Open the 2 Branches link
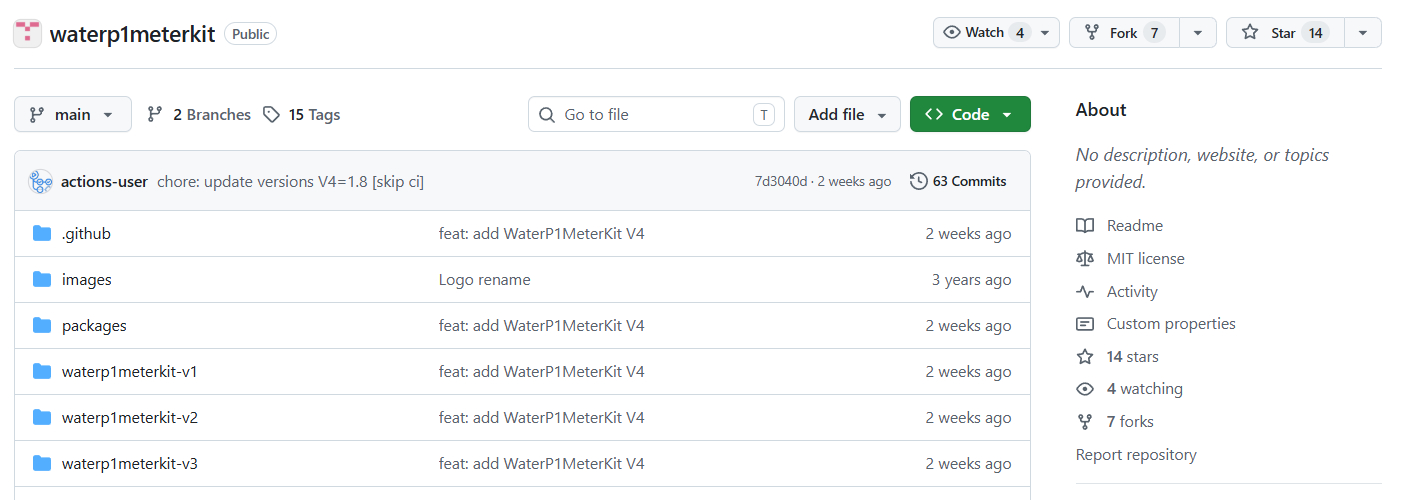1418x500 pixels. click(x=199, y=115)
